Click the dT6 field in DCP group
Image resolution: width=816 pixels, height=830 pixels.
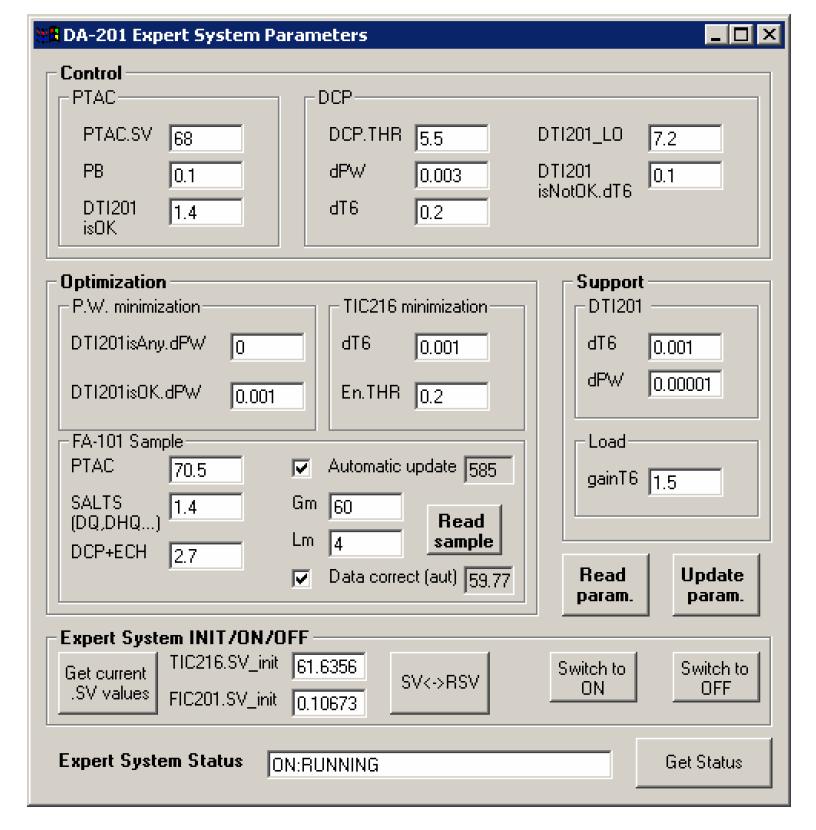452,213
